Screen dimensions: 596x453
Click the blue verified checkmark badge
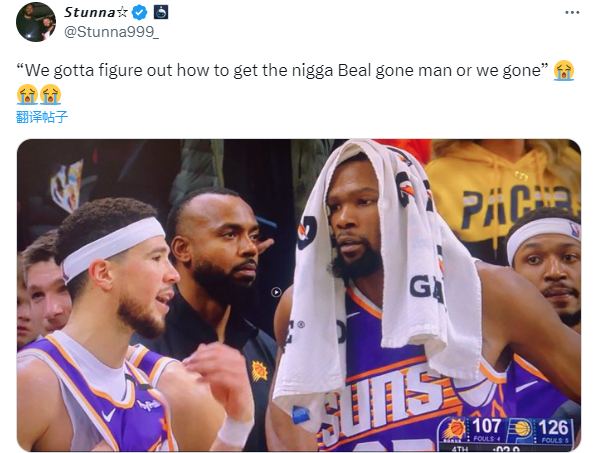[139, 13]
